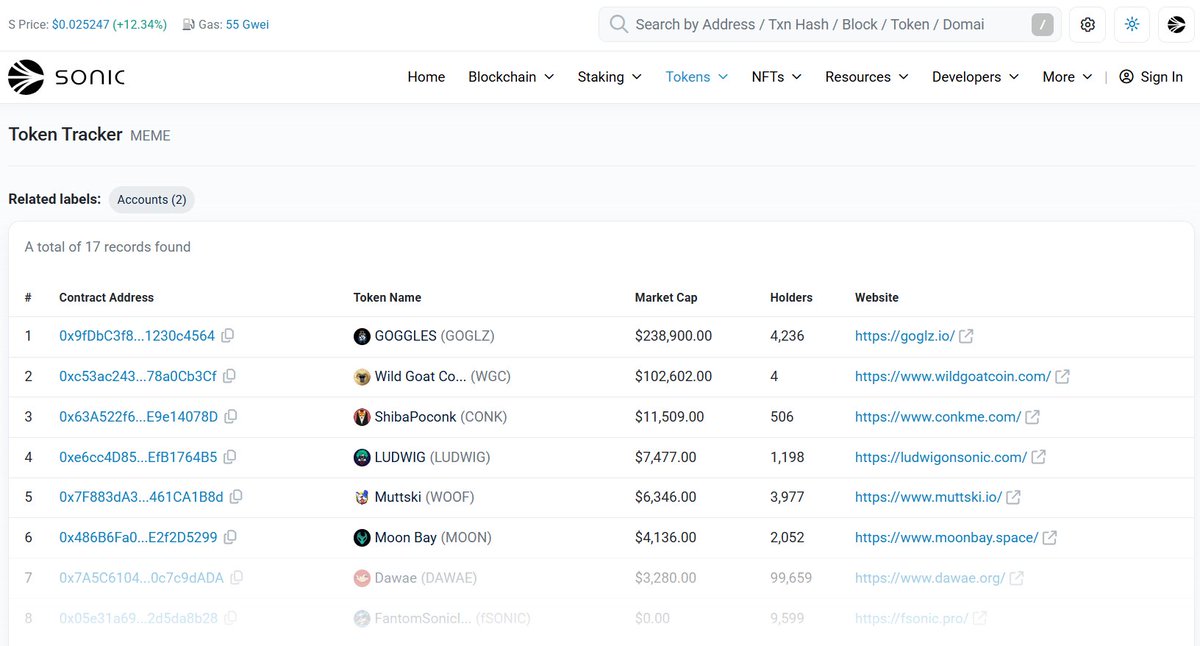
Task: Open contract 0xe6cc4D85...EfB1764B5
Action: click(x=138, y=457)
